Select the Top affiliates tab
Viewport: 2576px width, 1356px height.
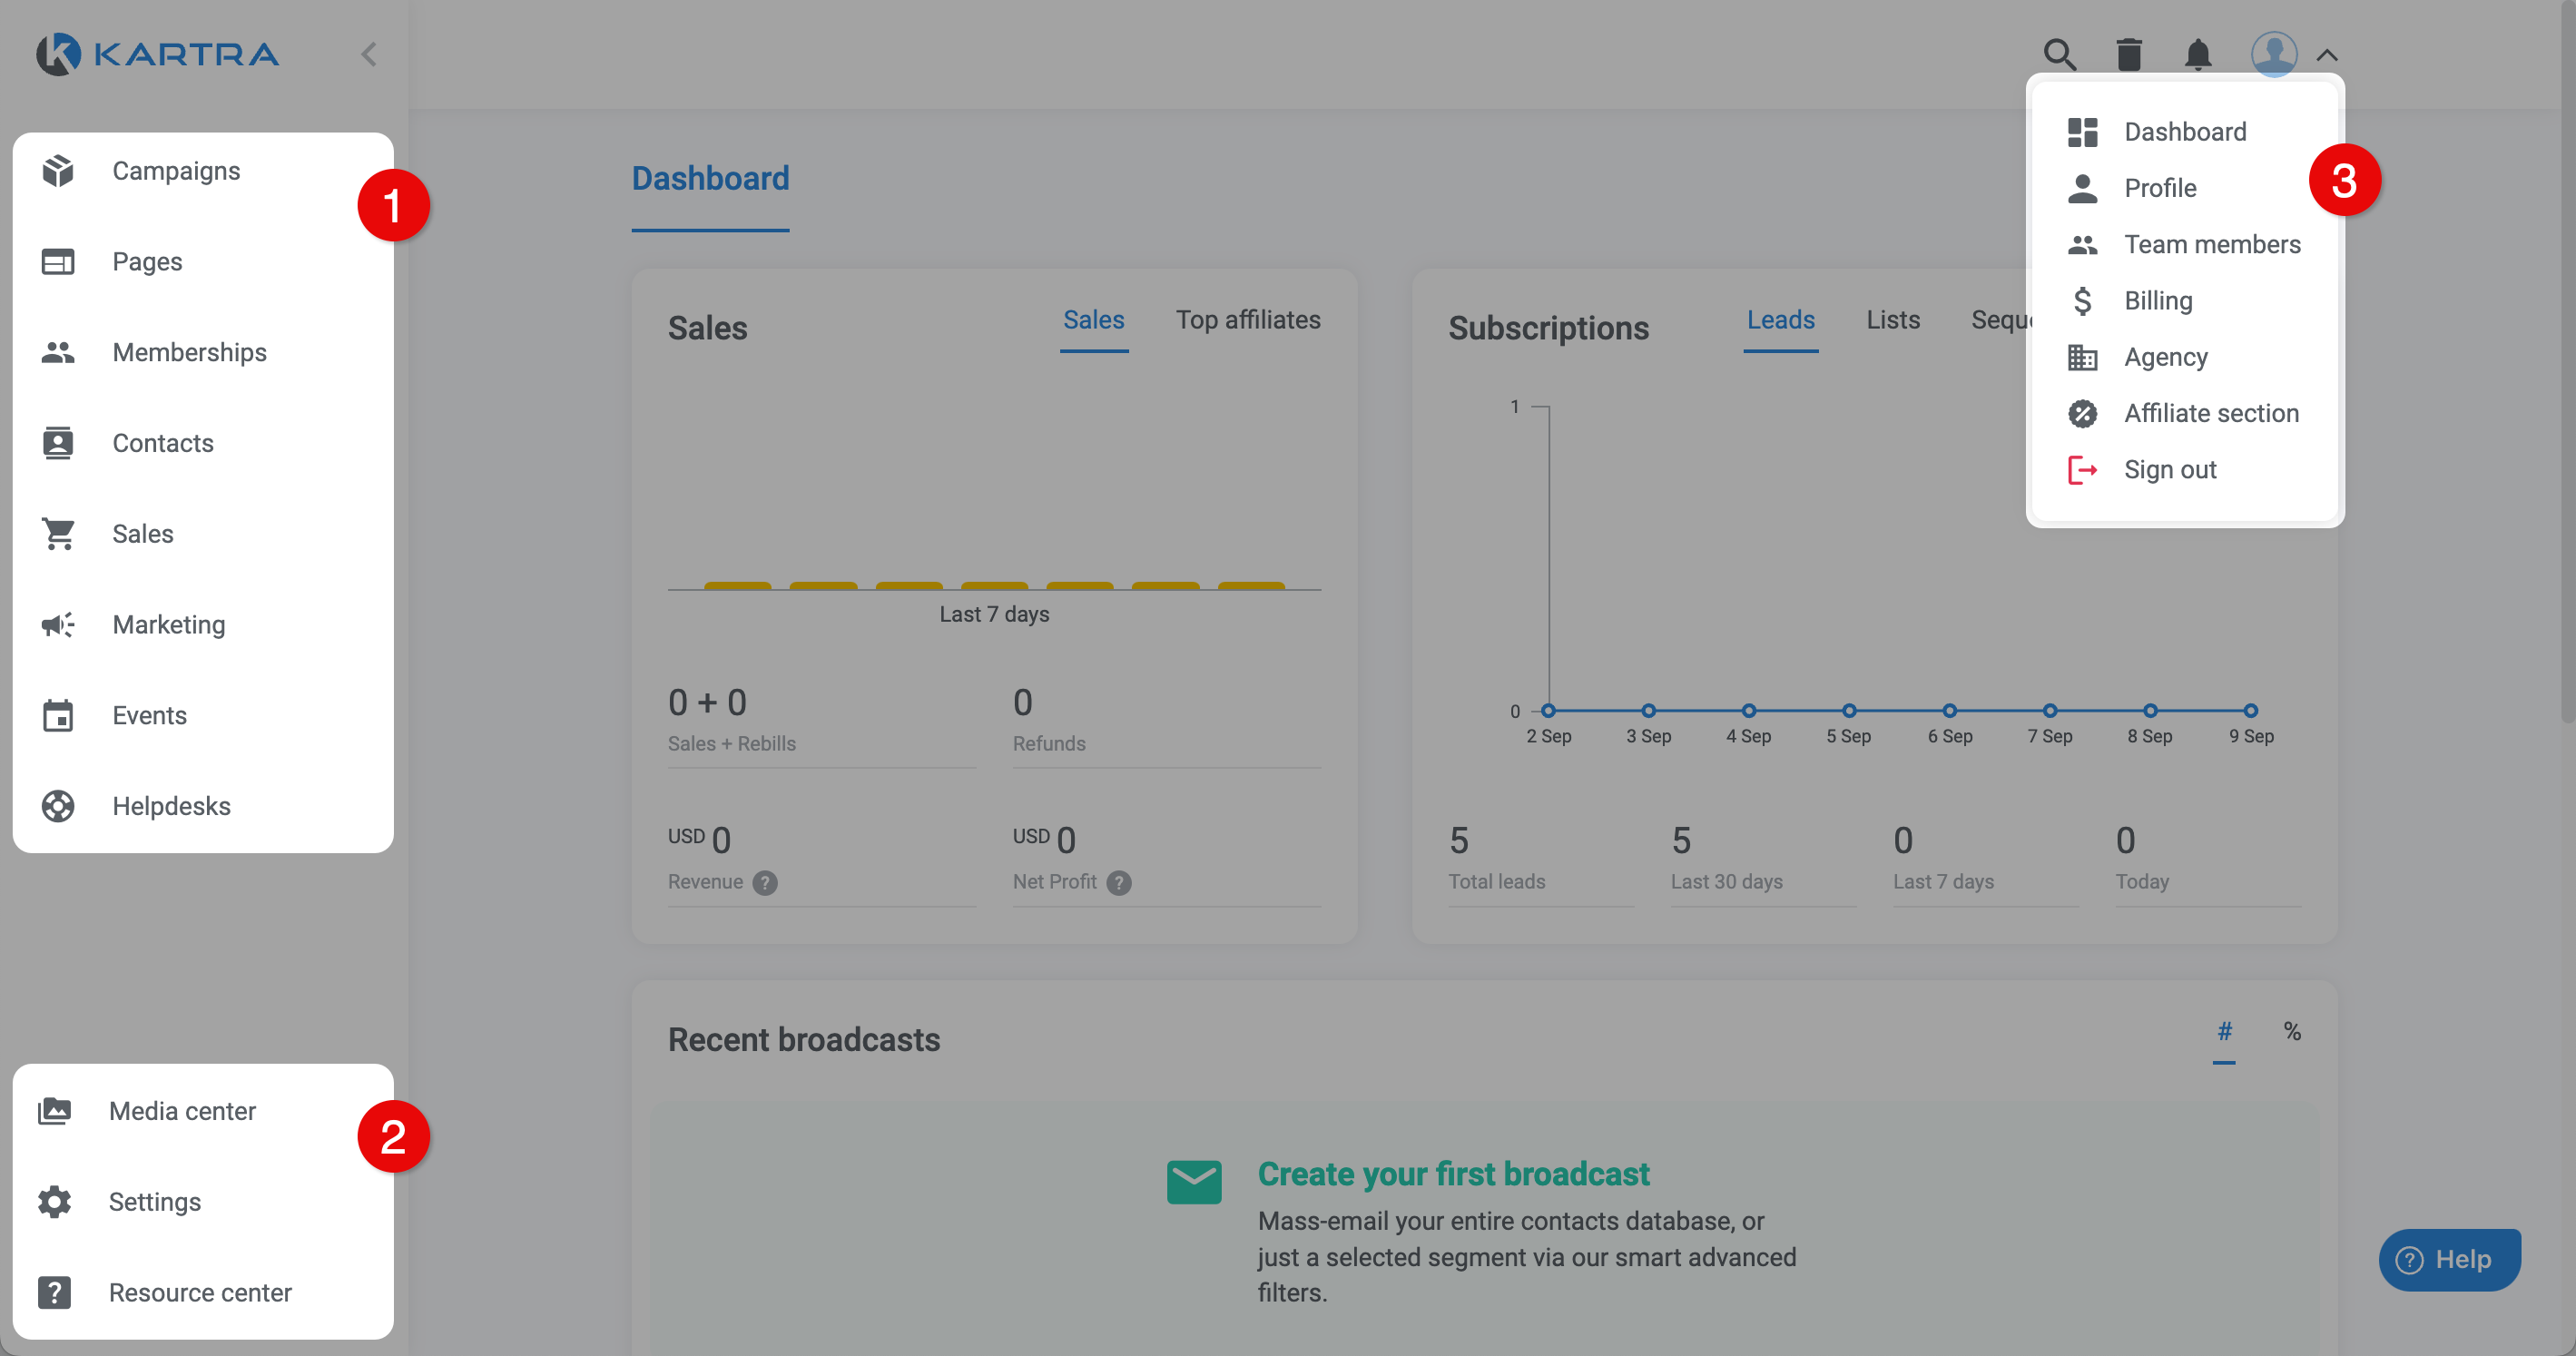tap(1247, 320)
